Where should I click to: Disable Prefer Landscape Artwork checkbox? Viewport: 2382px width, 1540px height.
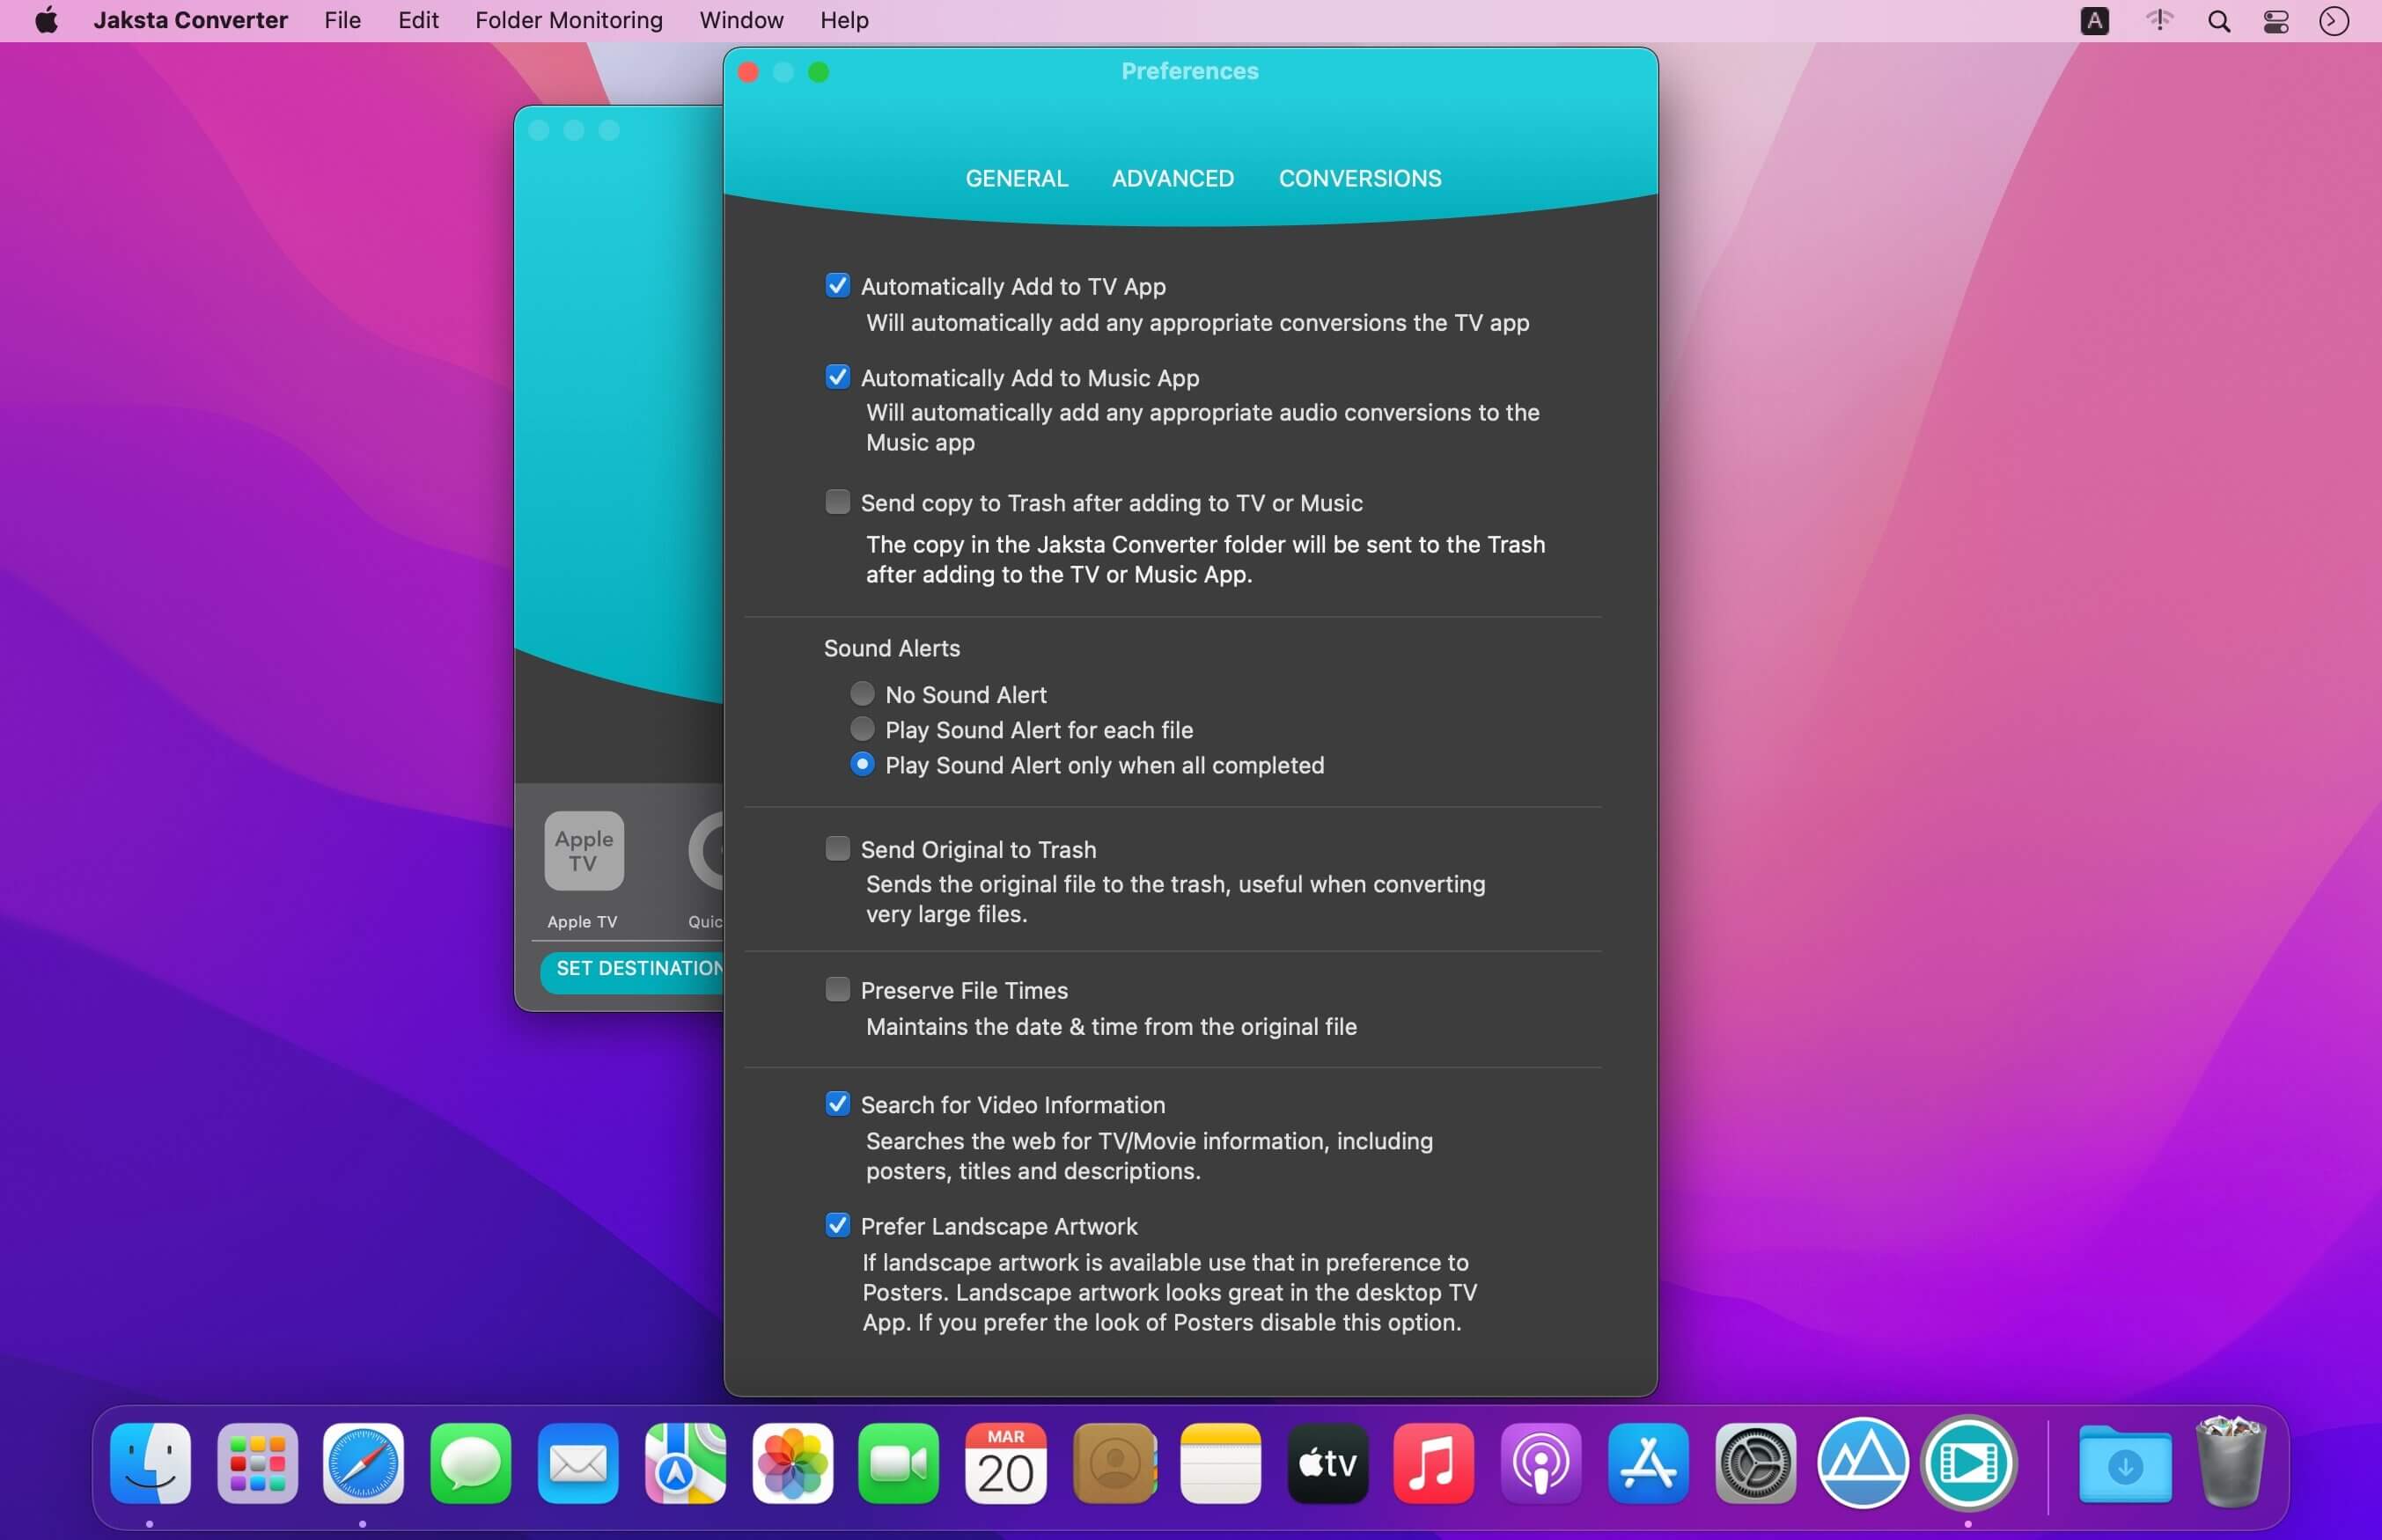tap(837, 1226)
